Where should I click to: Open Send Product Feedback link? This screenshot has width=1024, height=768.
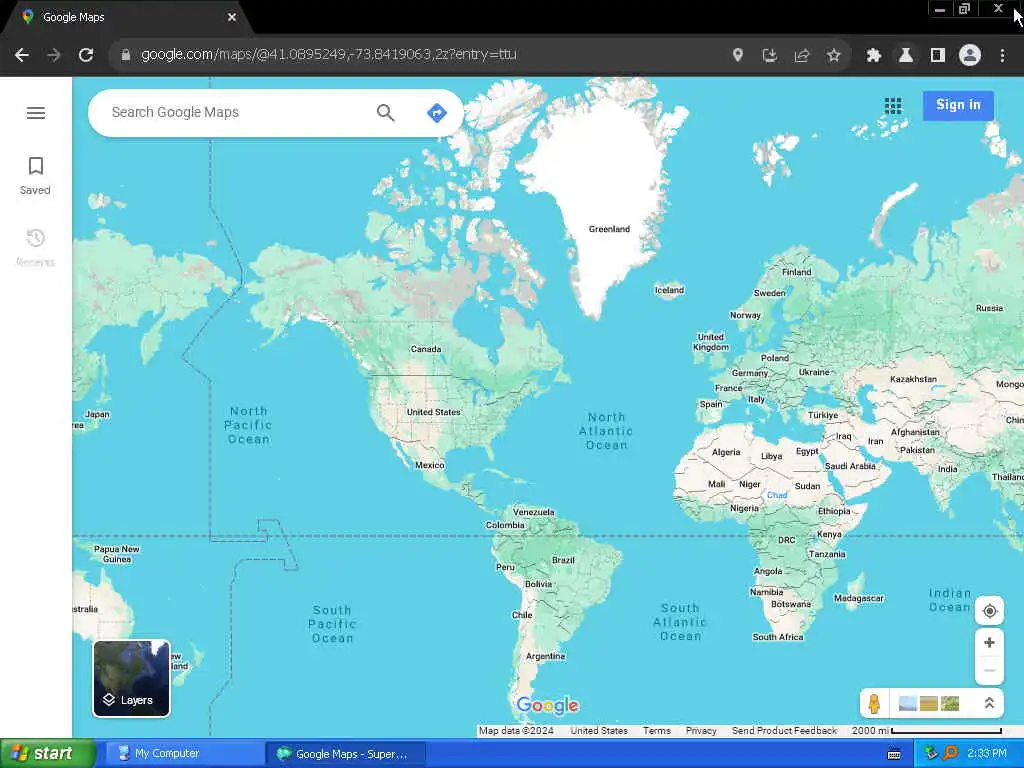point(784,730)
